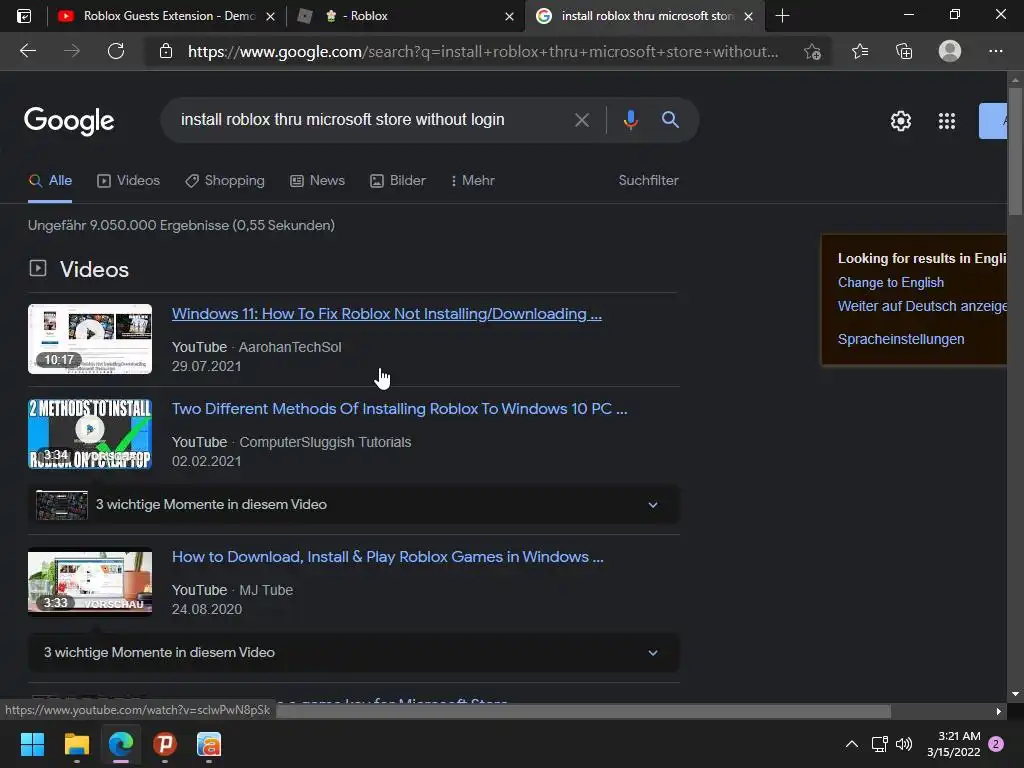Select the Bilder results tab
This screenshot has width=1024, height=768.
coord(398,181)
